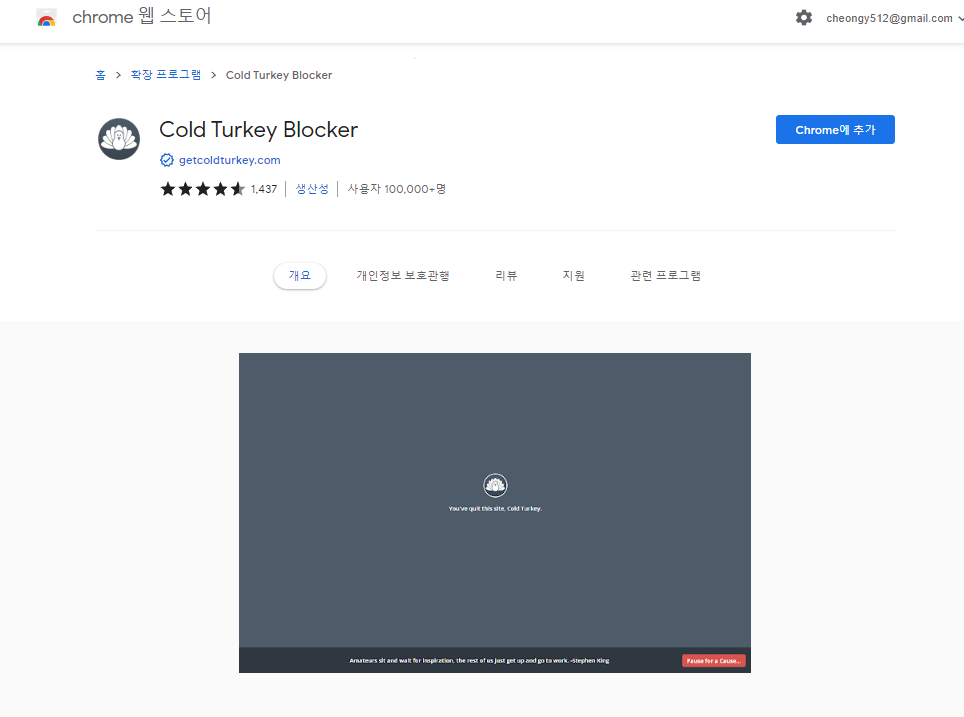Click 'Pause for a Cause' red button in preview
Screen dimensions: 964x717
pyautogui.click(x=714, y=660)
